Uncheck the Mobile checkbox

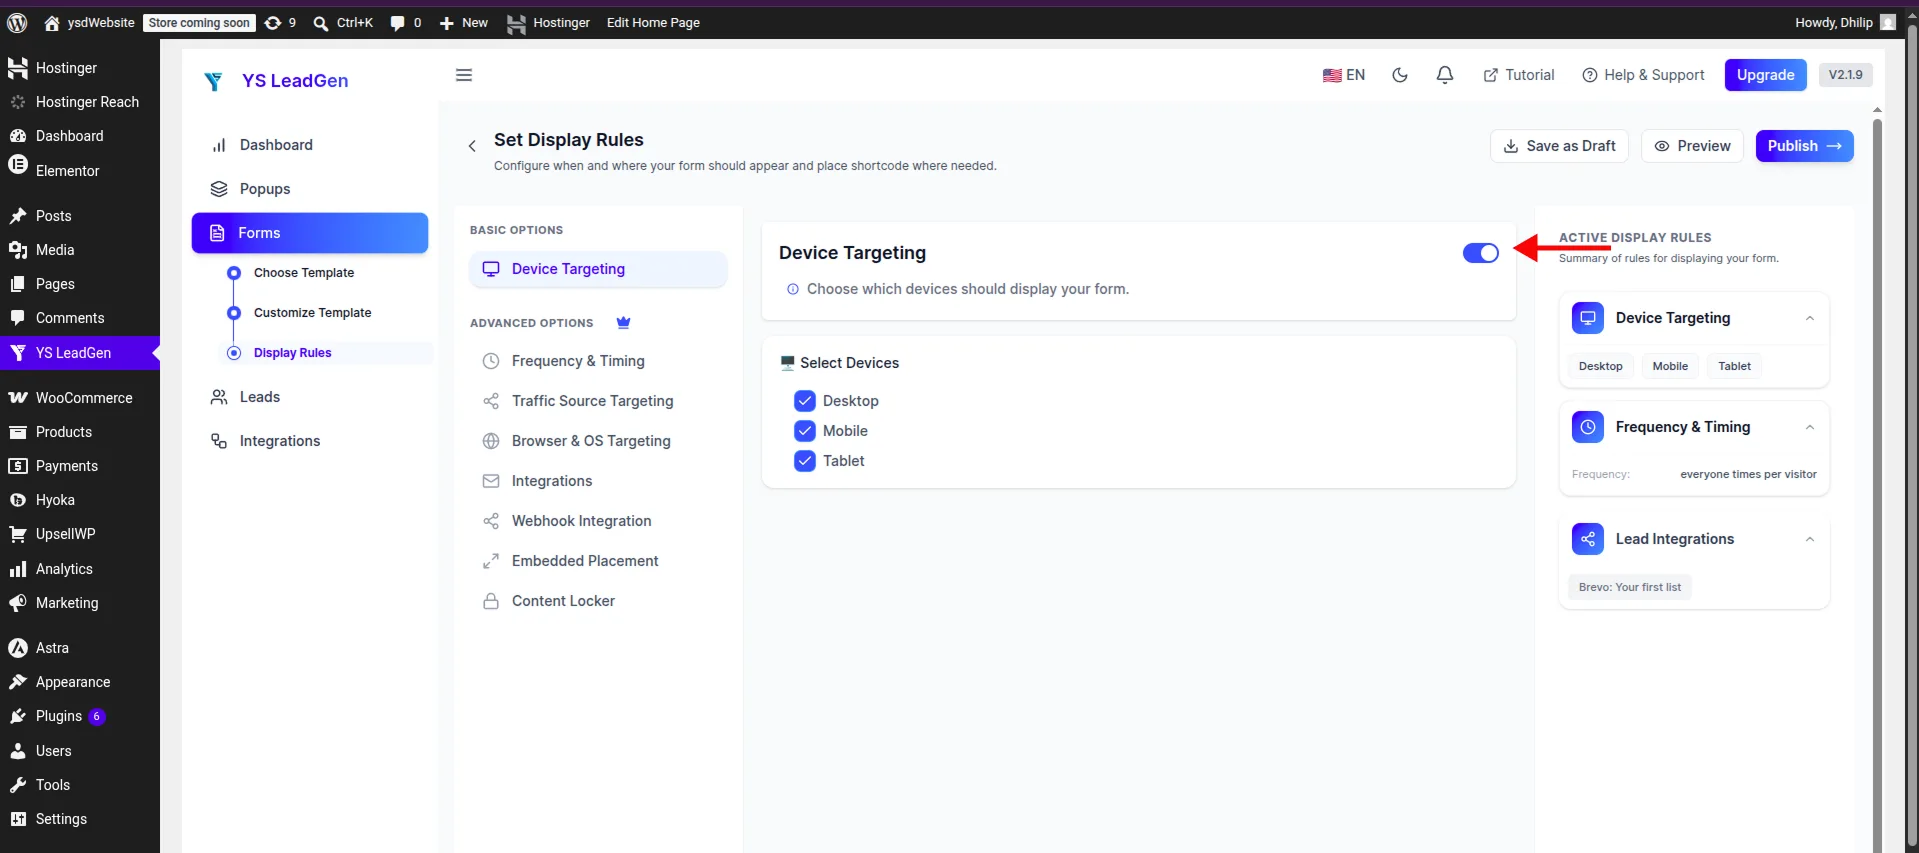tap(805, 431)
